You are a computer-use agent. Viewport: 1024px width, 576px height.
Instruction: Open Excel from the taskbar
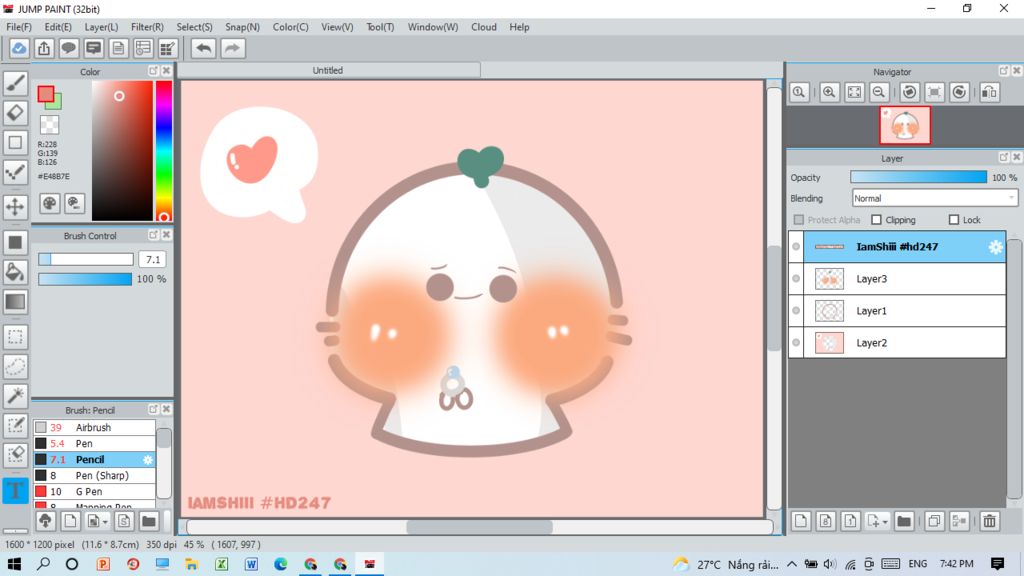[x=221, y=564]
